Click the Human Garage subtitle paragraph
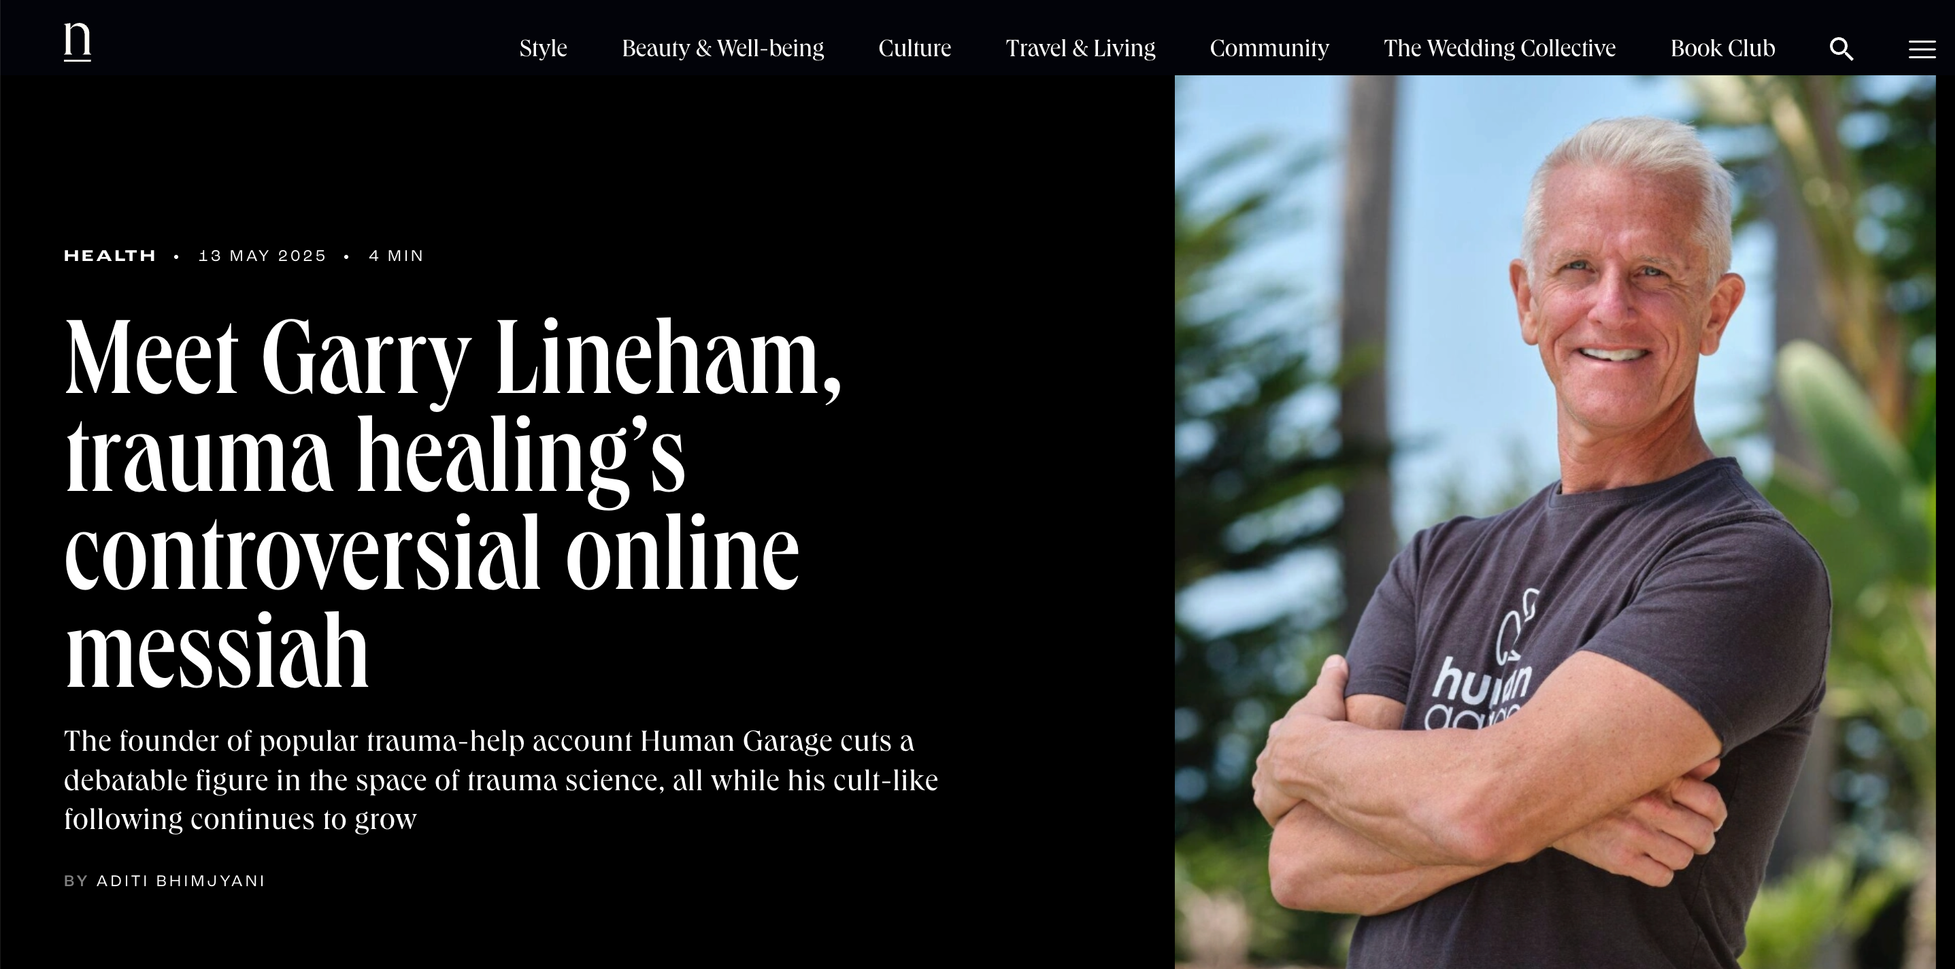Screen dimensions: 1955x969 tap(501, 780)
